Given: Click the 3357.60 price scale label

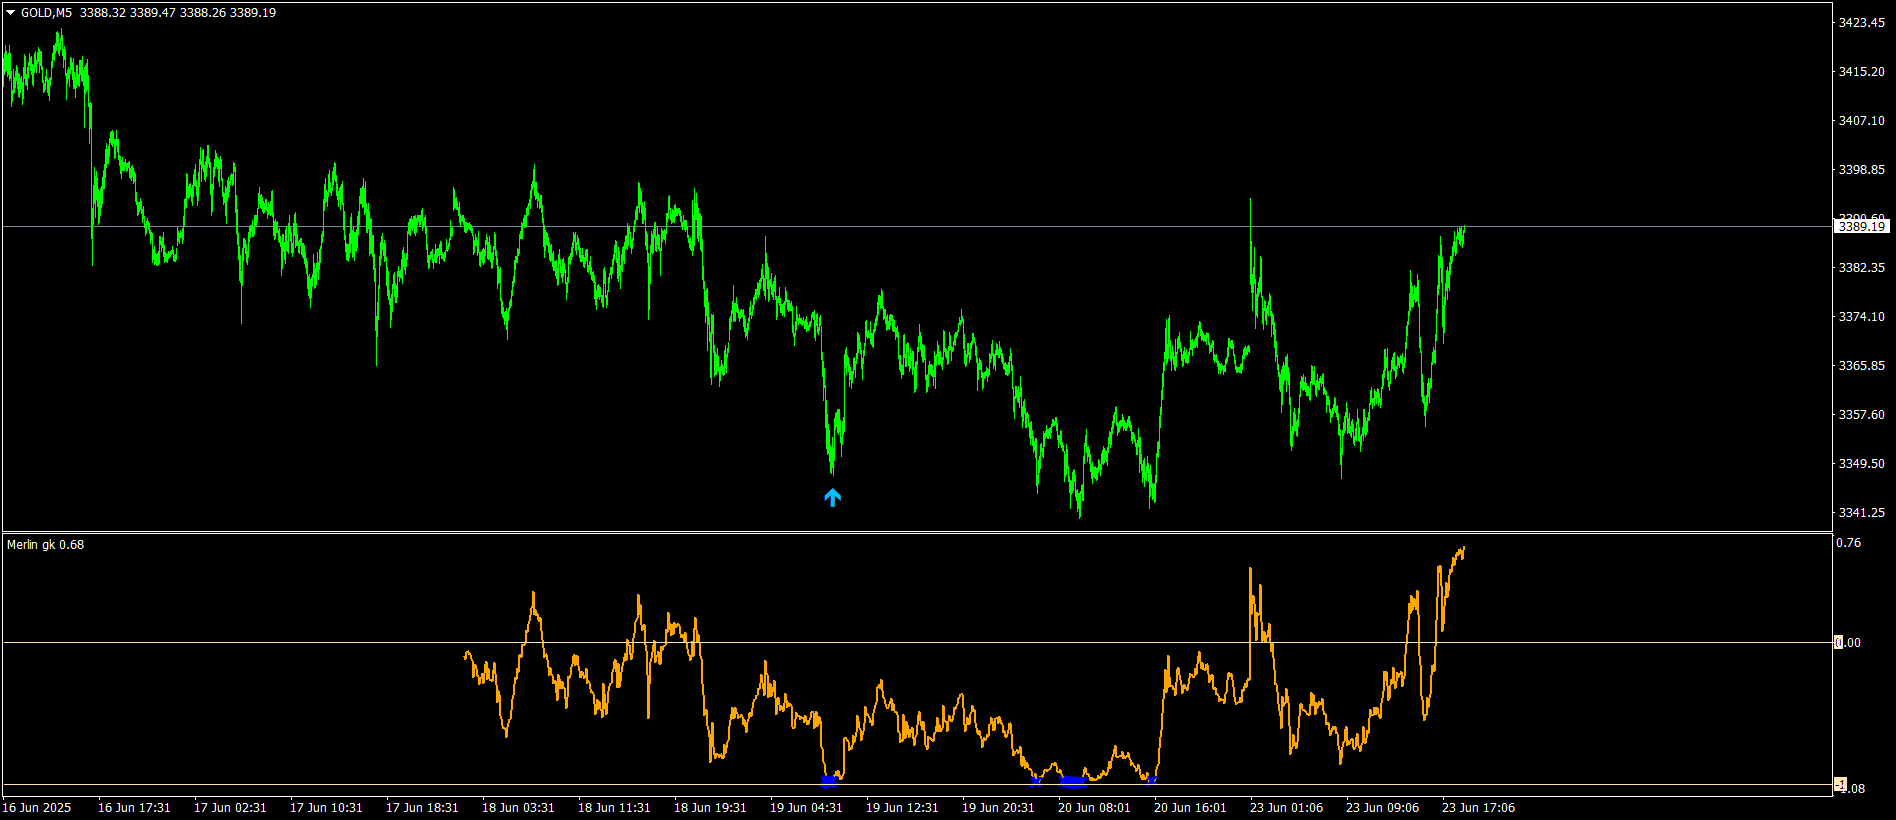Looking at the screenshot, I should point(1862,415).
